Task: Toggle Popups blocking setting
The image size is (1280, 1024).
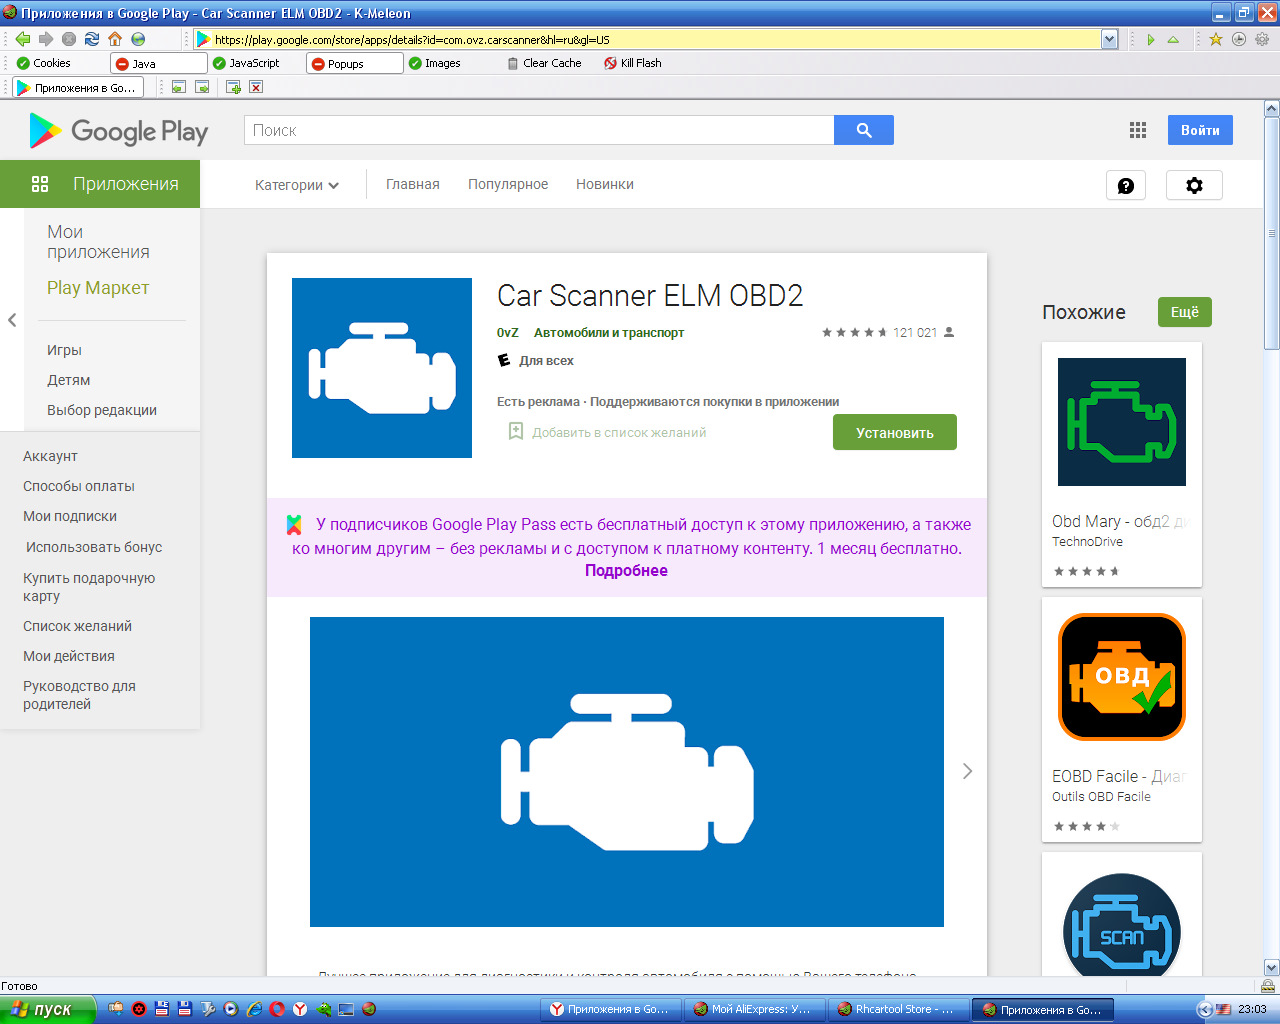Action: point(354,63)
